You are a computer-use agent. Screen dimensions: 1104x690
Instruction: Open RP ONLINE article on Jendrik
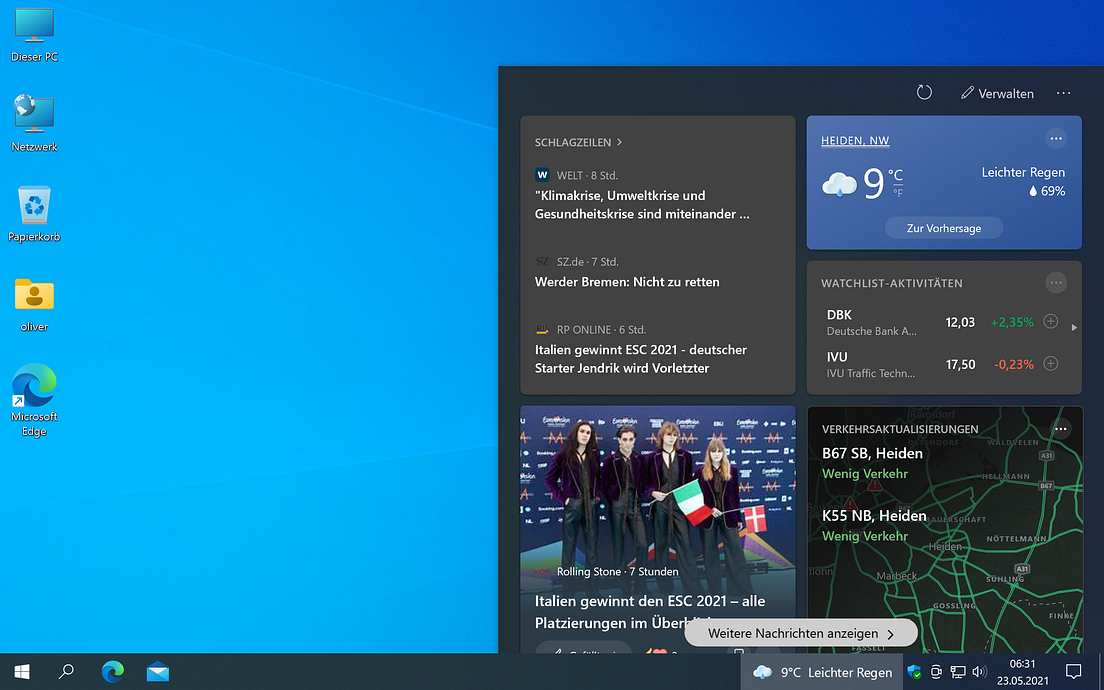pos(640,358)
